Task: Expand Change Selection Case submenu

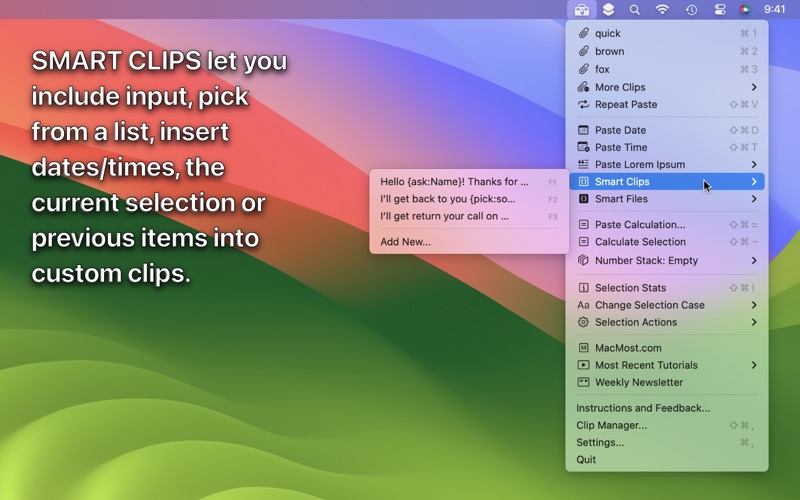Action: click(667, 305)
